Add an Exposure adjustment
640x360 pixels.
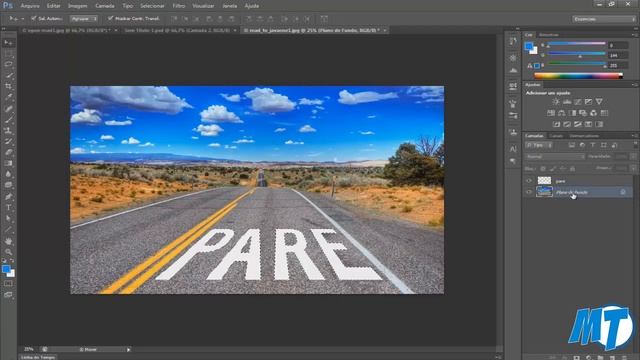point(588,102)
